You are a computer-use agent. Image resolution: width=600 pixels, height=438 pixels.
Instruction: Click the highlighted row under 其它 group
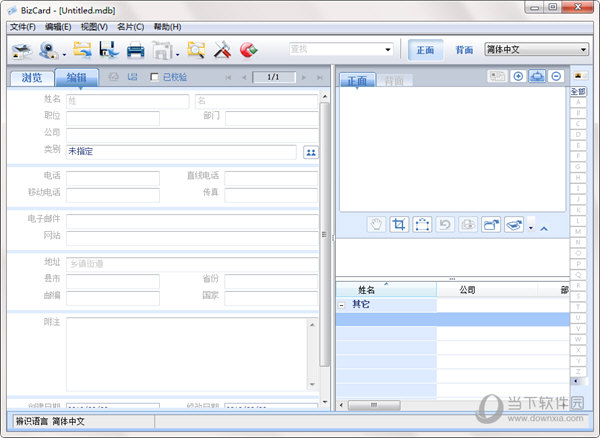[x=453, y=319]
